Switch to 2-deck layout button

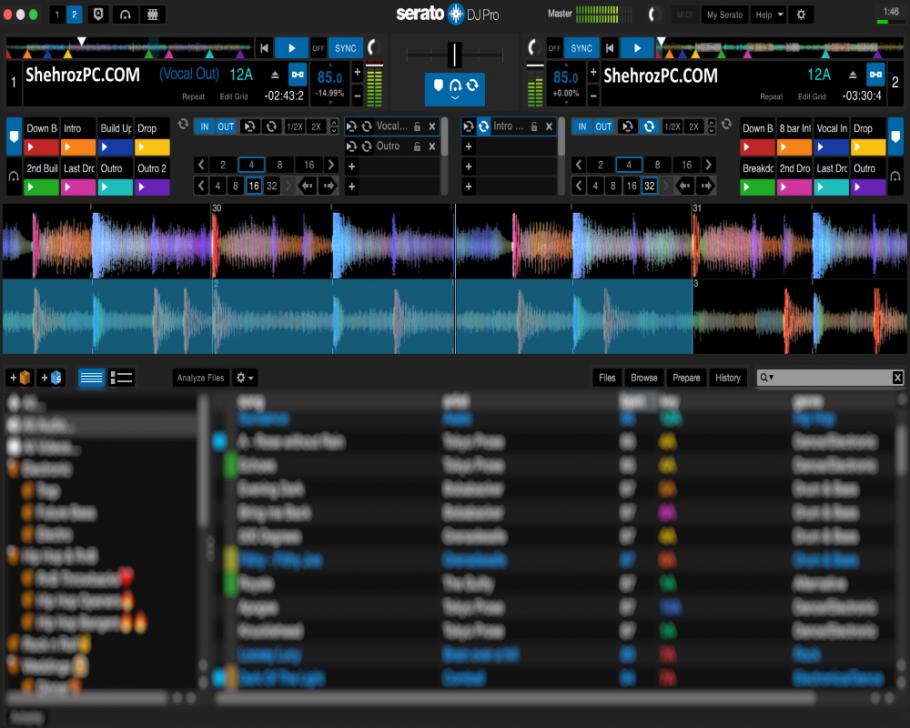pos(74,15)
